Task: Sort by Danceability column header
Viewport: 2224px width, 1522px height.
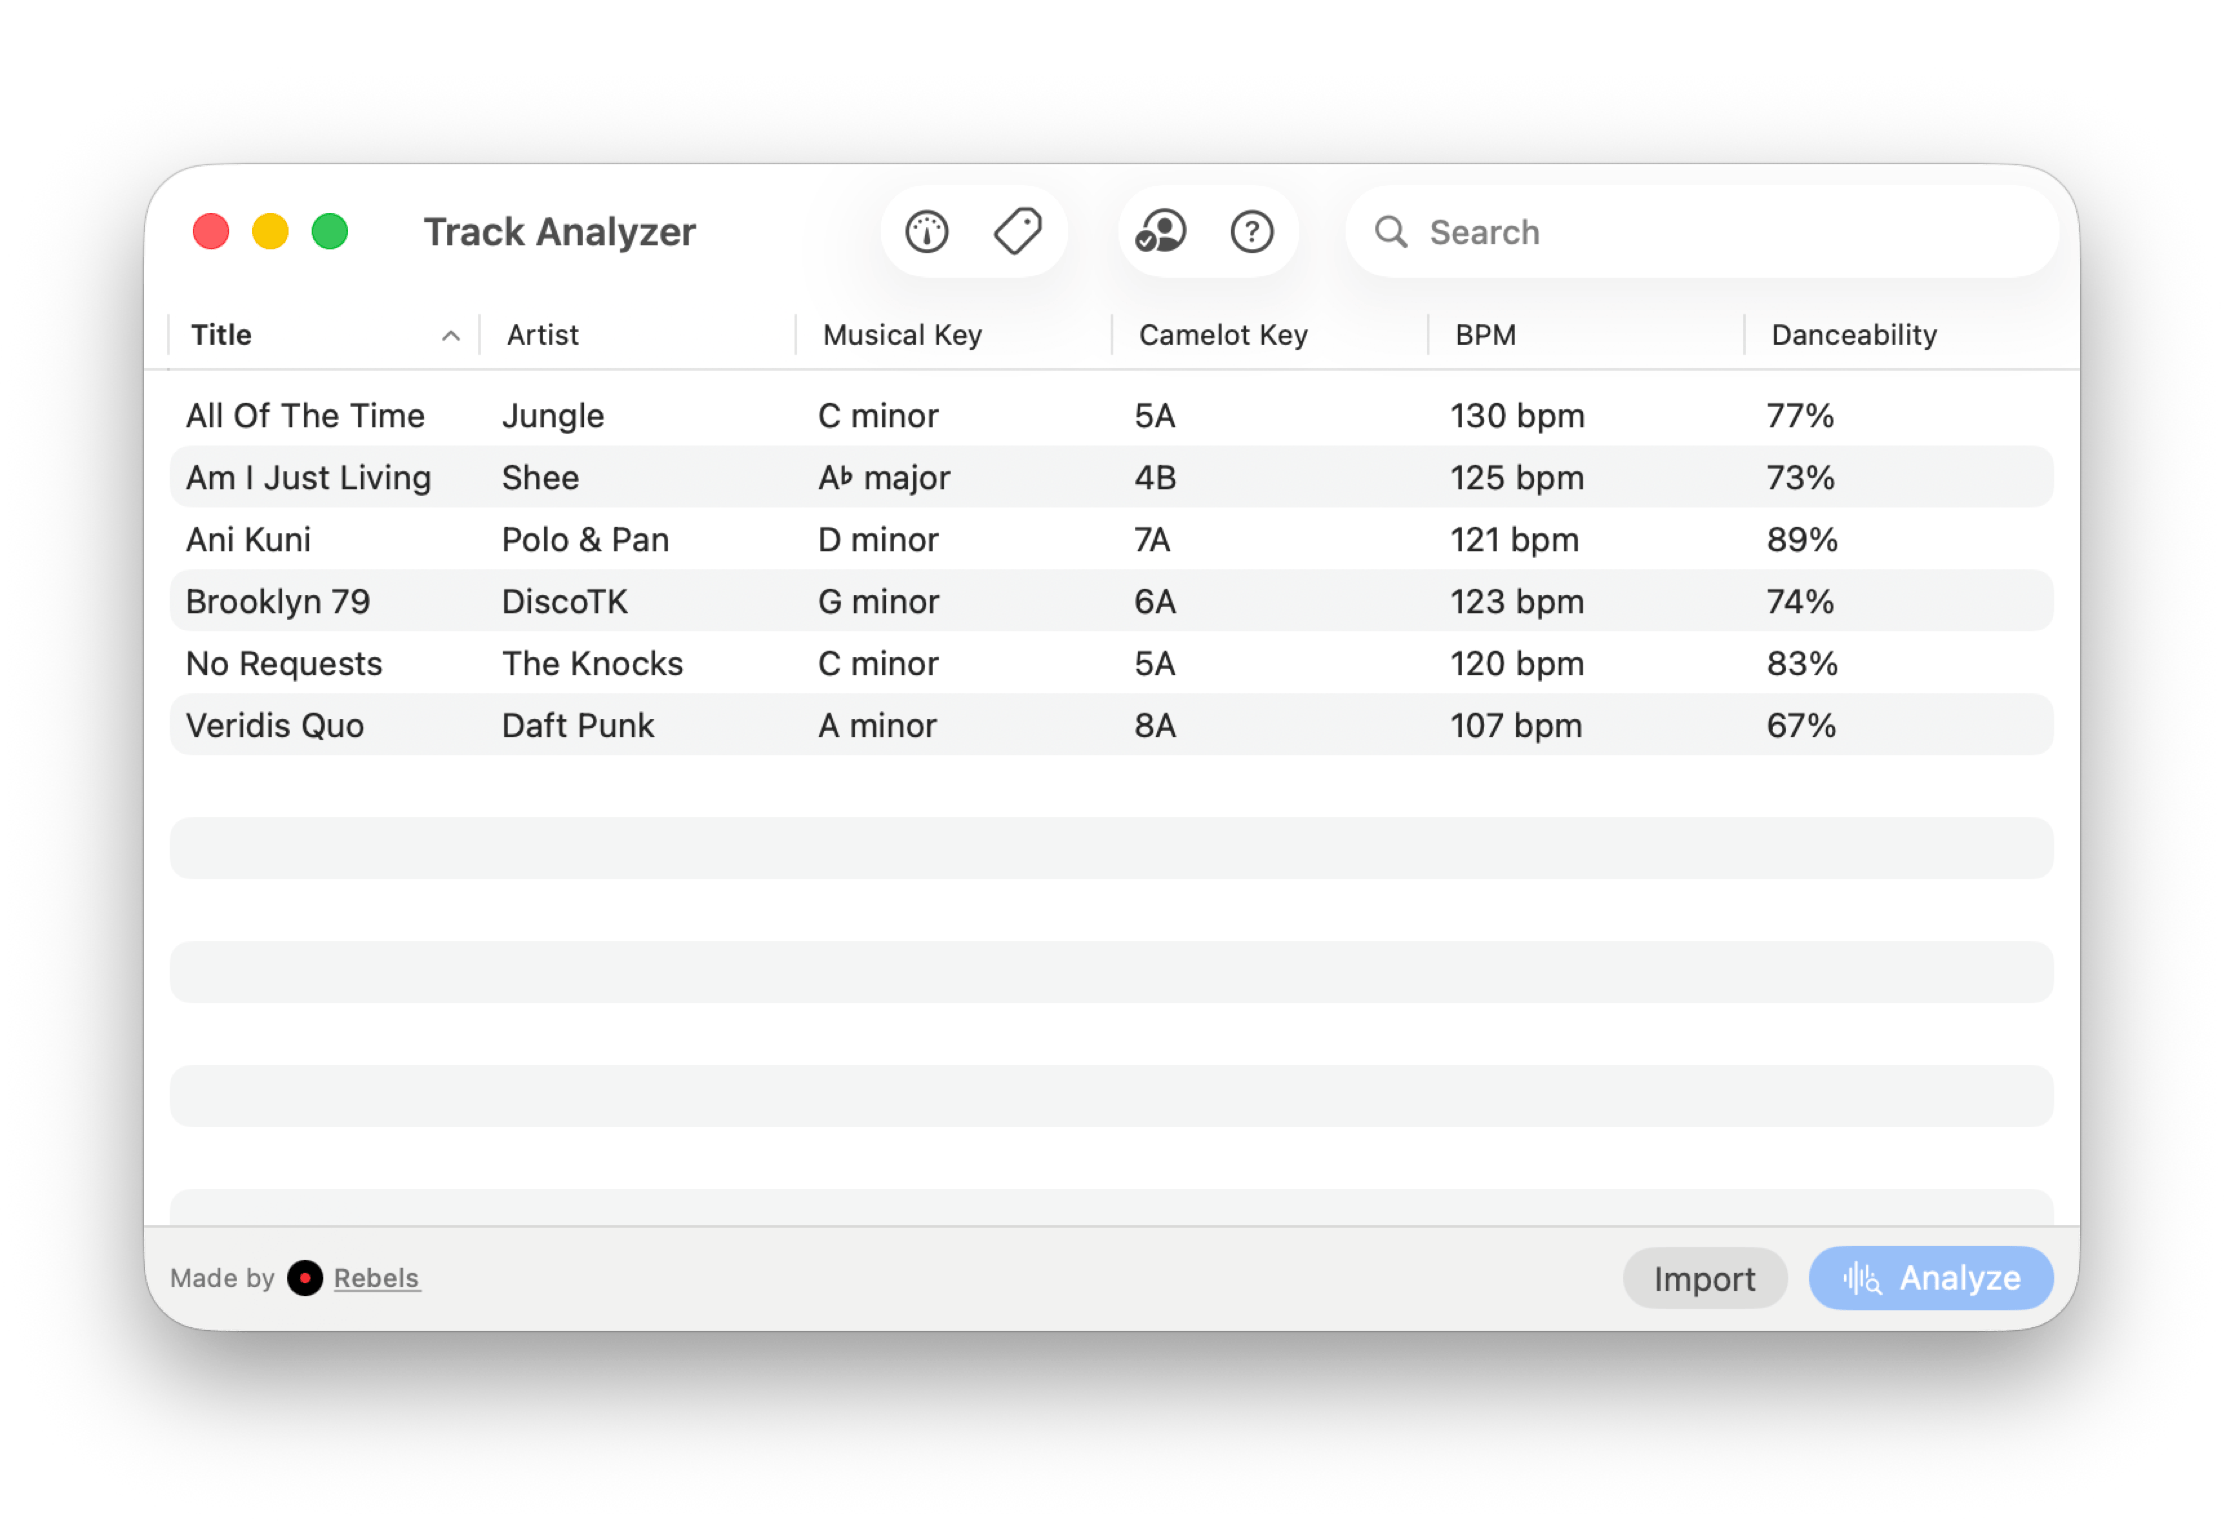Action: pos(1854,335)
